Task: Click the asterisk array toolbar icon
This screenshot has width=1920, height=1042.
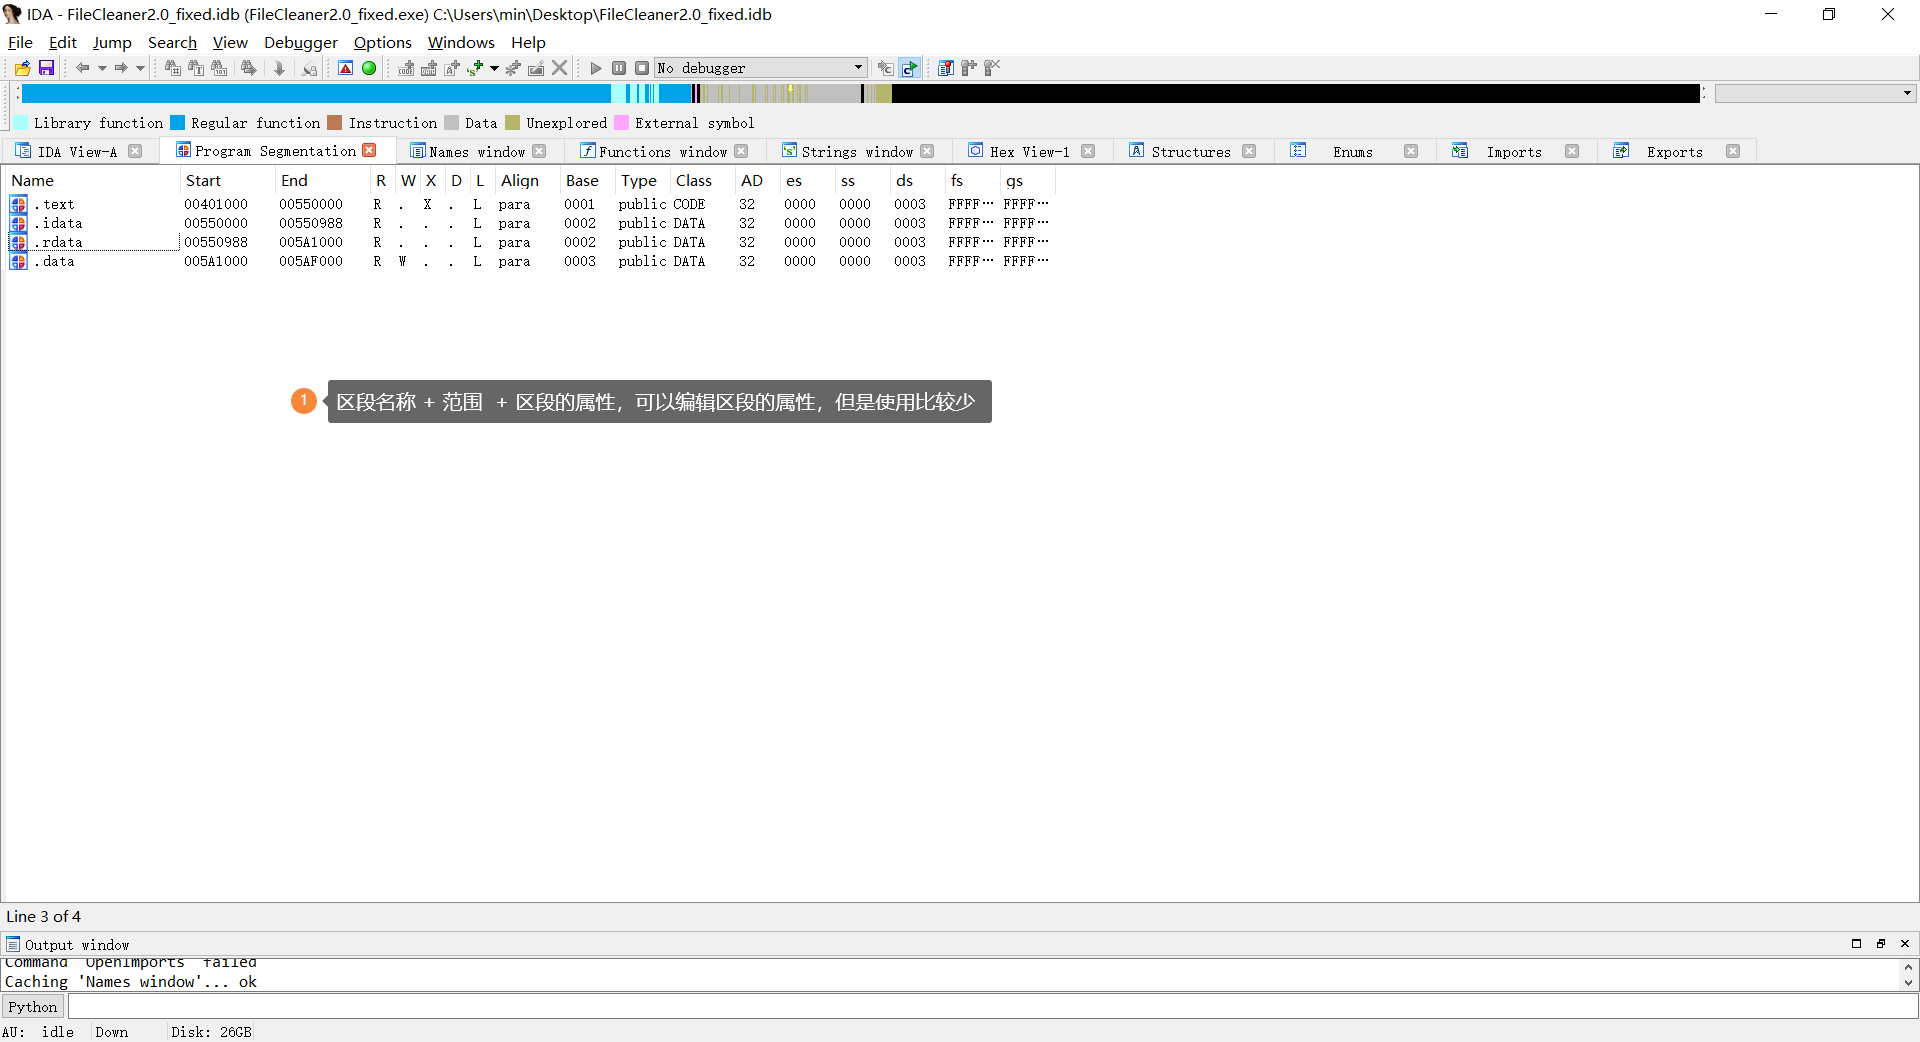Action: 513,68
